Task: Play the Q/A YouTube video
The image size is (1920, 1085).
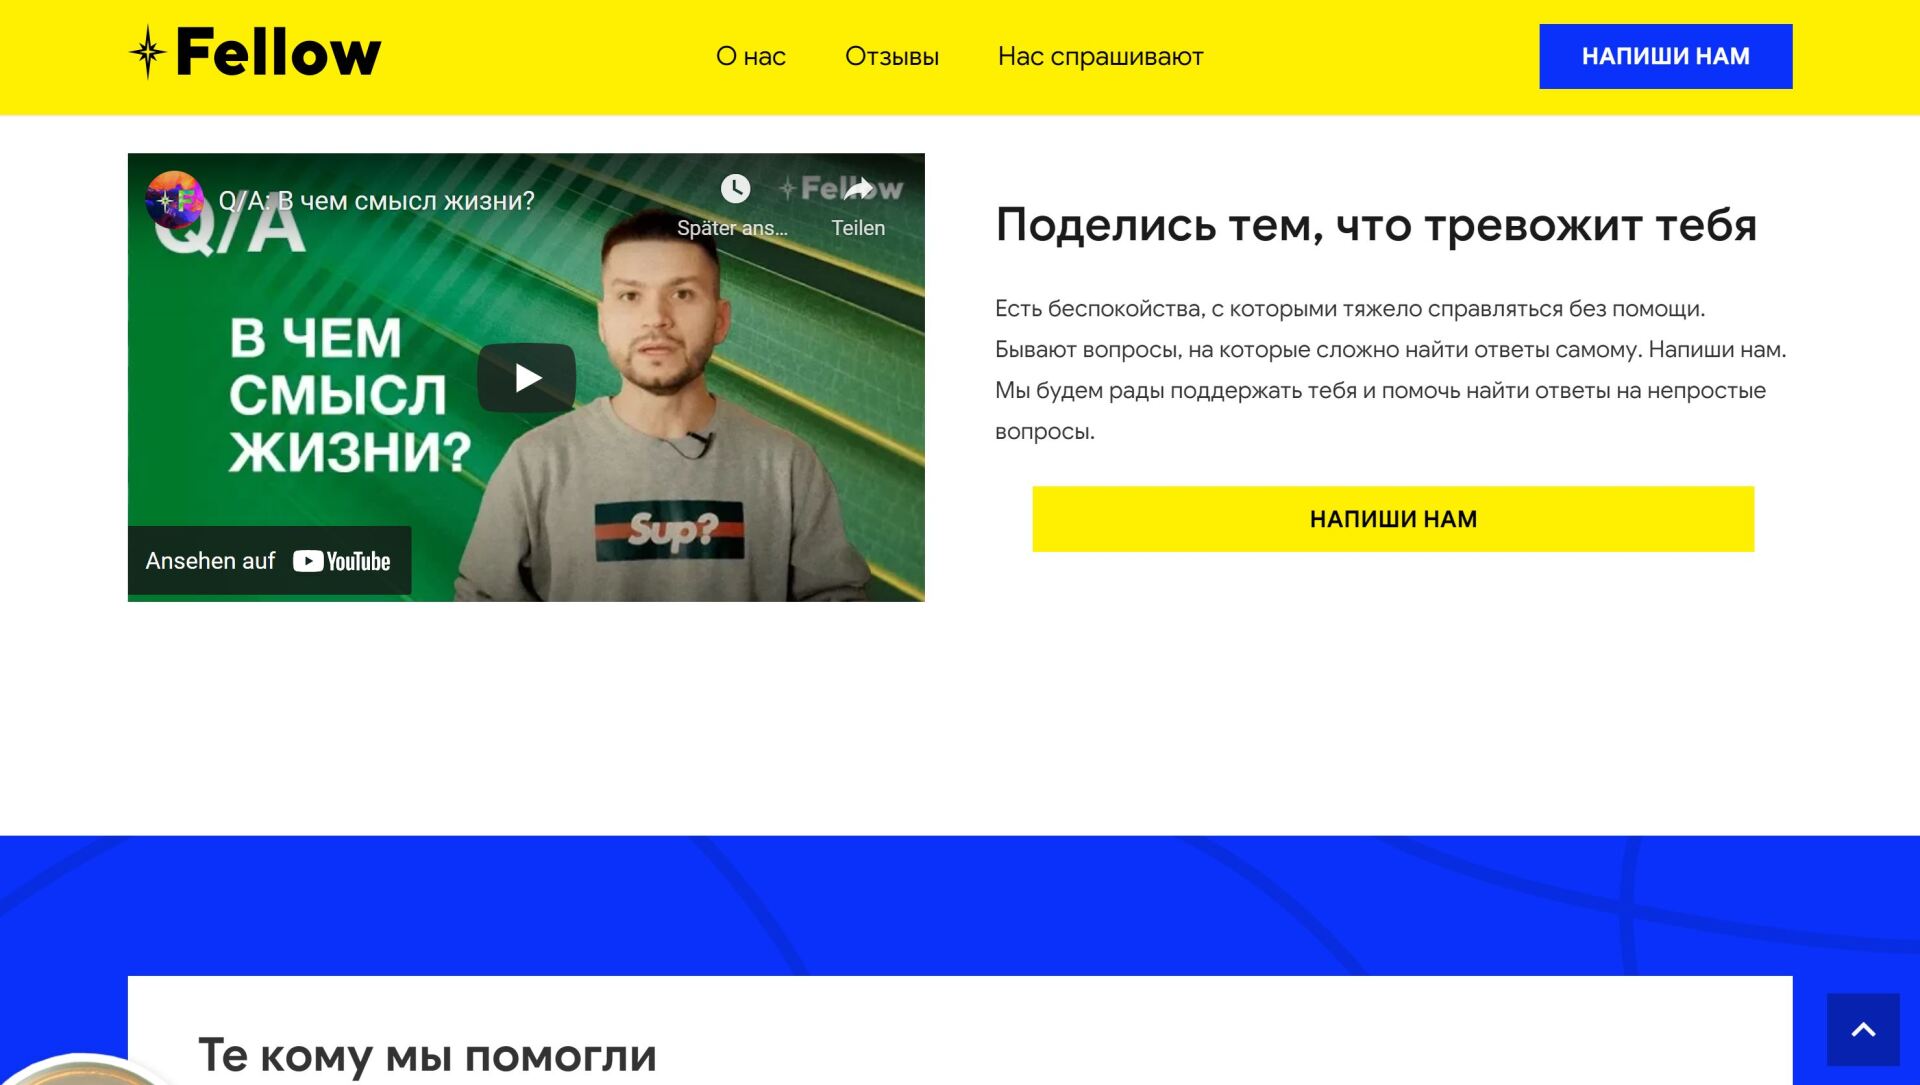Action: (x=526, y=377)
